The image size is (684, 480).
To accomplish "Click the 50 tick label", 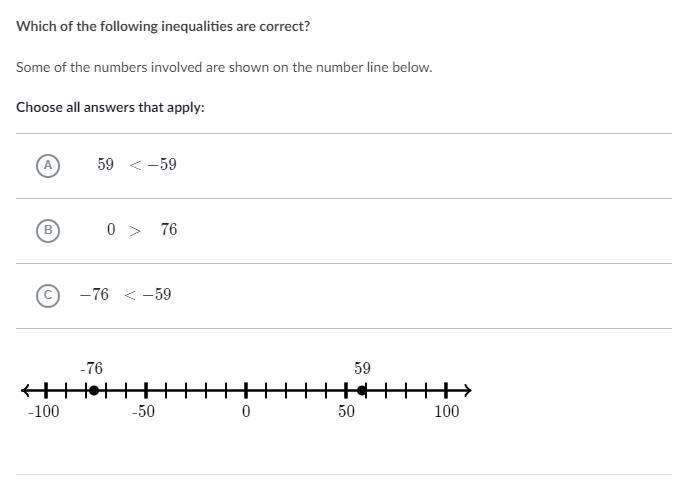I will 346,412.
